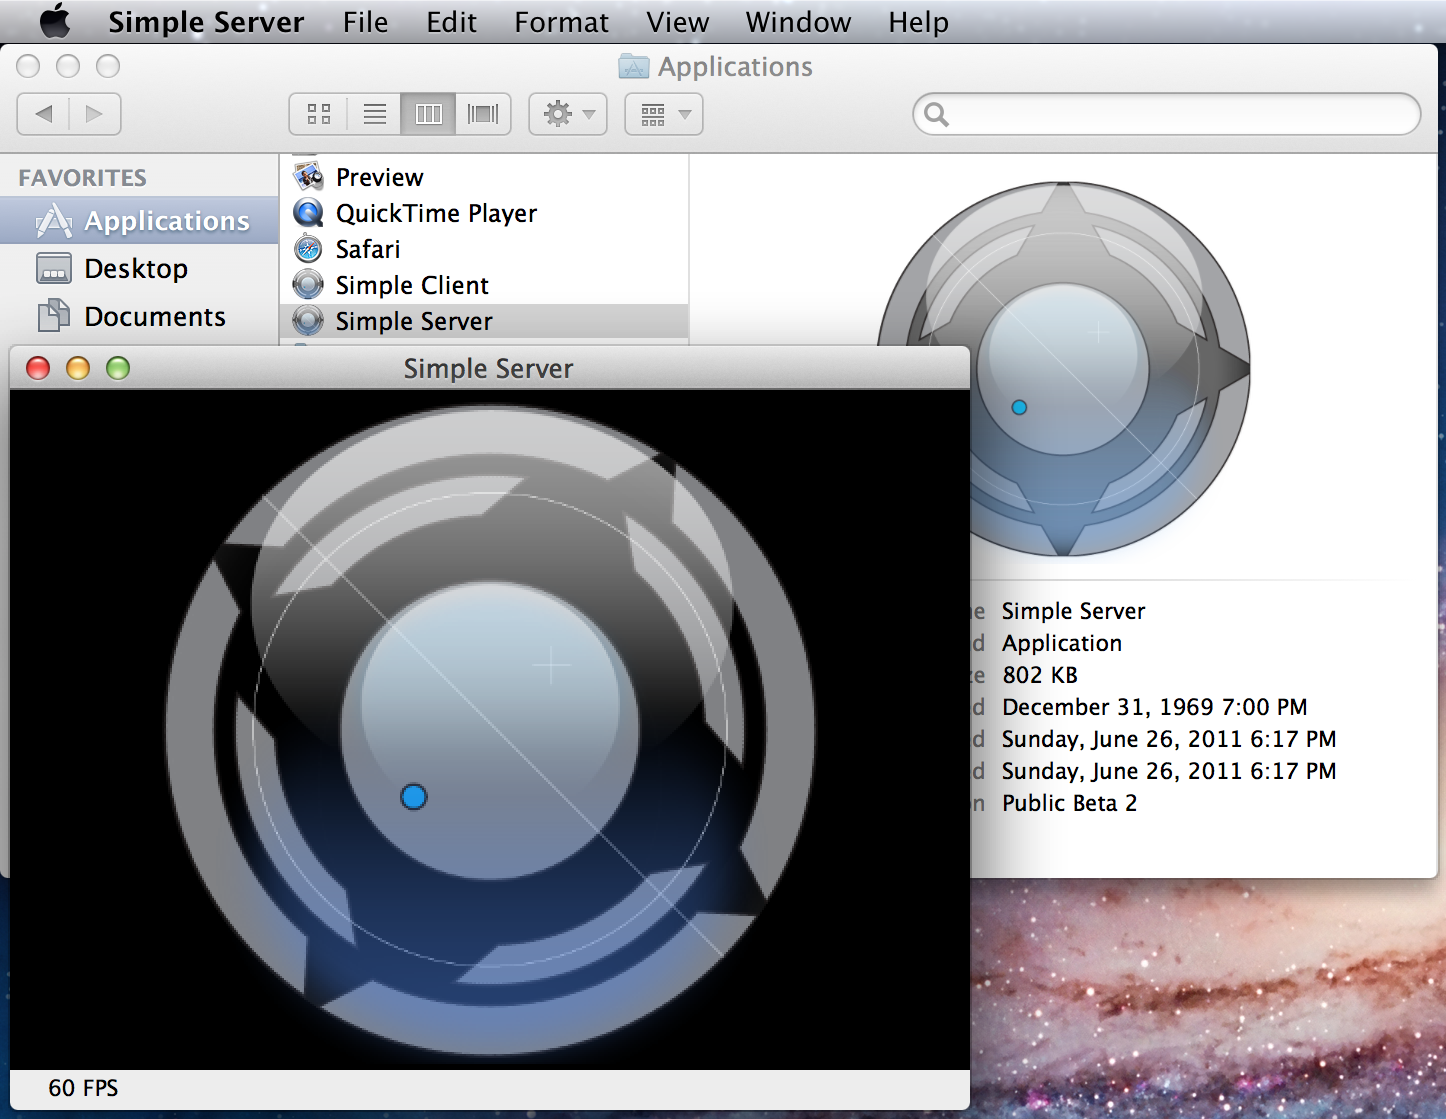Click the Finder search field
The image size is (1446, 1119).
pos(1166,114)
